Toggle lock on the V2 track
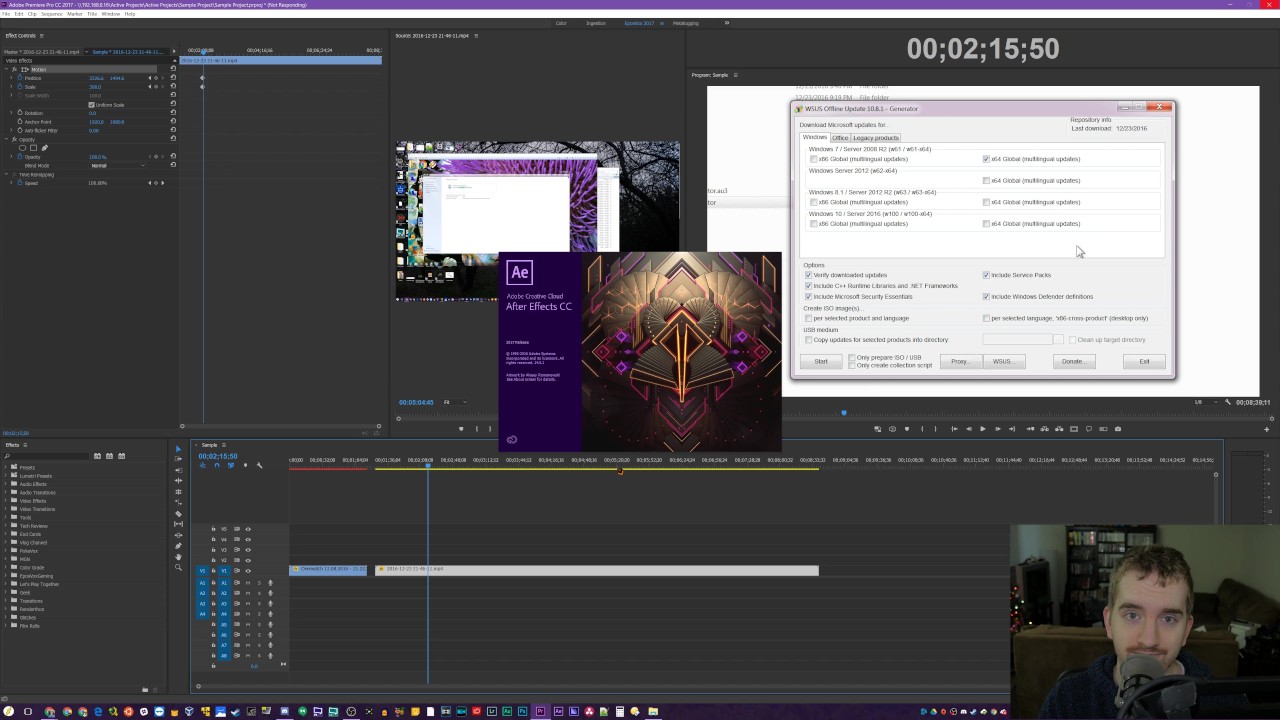Viewport: 1280px width, 720px height. (213, 560)
